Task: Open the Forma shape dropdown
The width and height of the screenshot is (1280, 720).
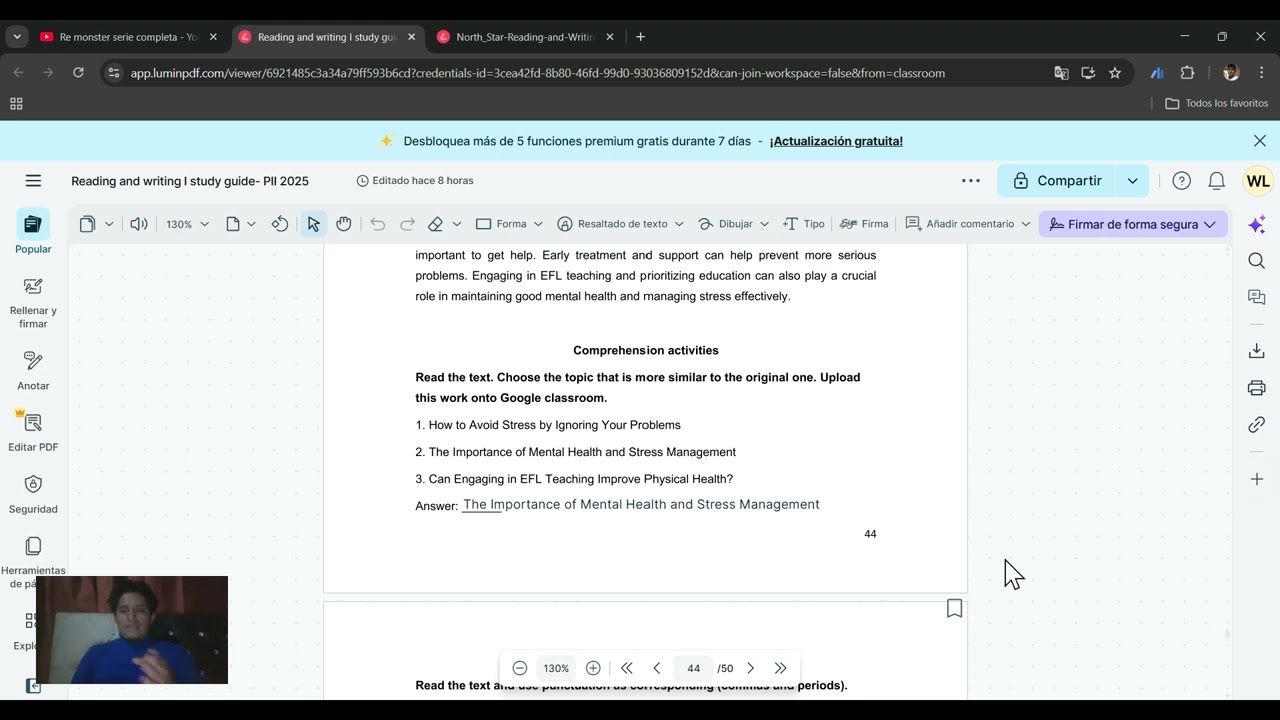Action: tap(510, 224)
